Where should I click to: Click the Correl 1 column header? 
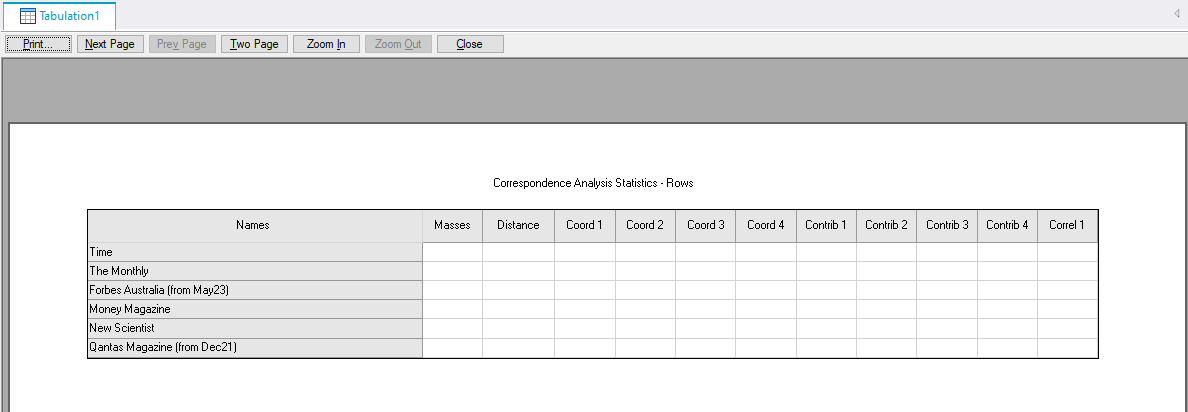[1067, 226]
